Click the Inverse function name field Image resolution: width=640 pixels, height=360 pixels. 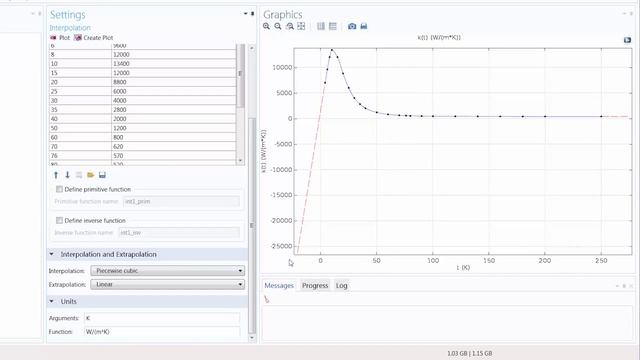pos(179,233)
